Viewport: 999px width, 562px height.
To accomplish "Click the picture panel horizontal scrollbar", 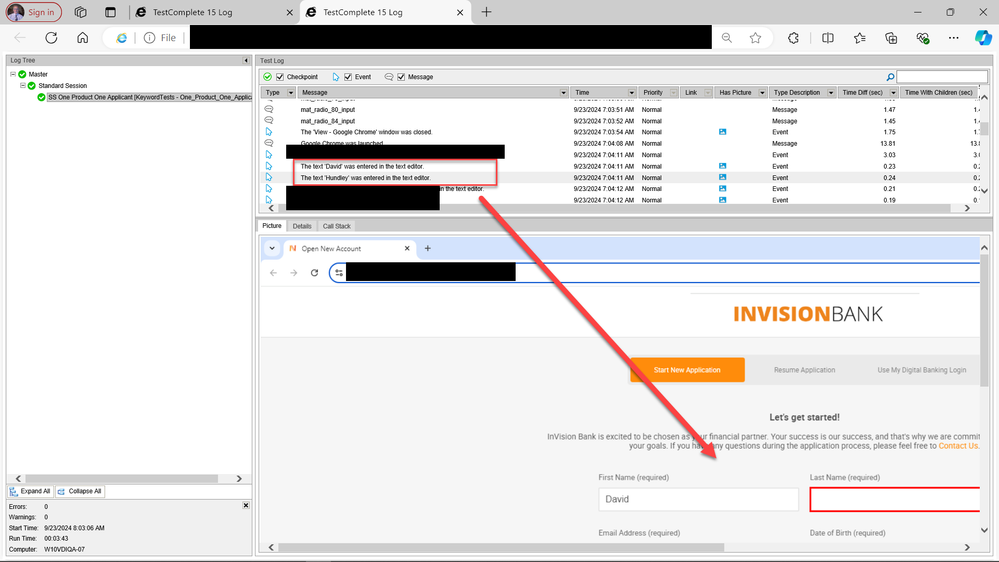I will (620, 547).
